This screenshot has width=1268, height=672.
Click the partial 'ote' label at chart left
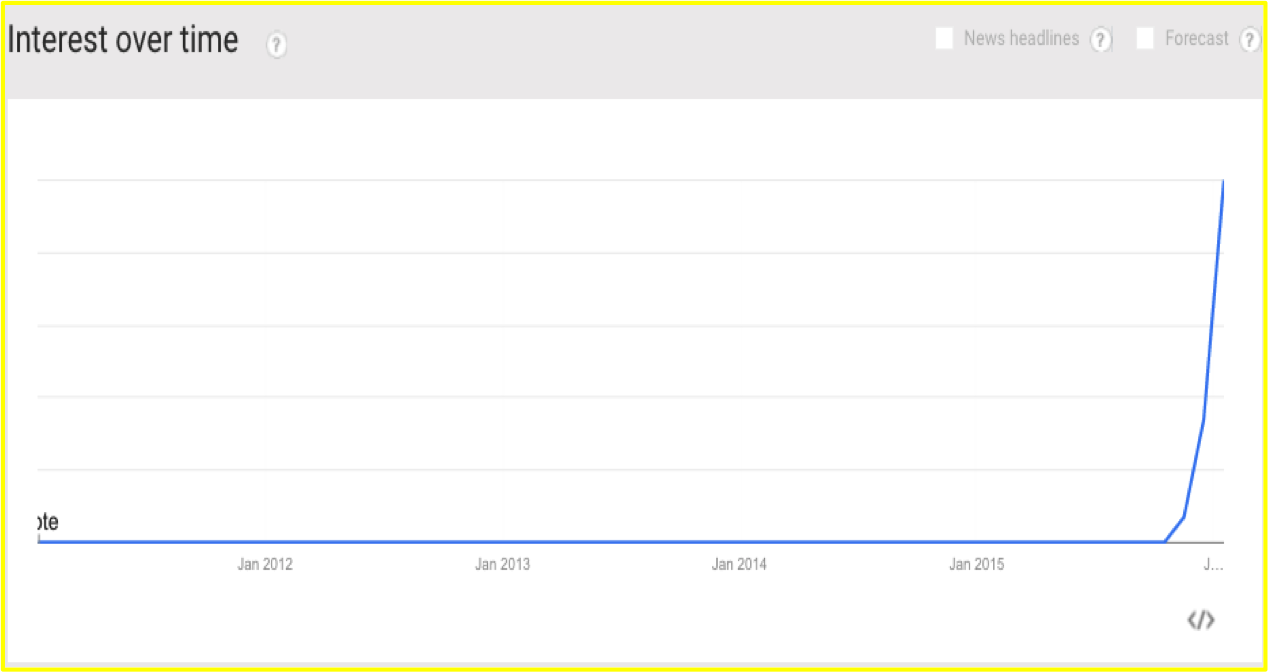pyautogui.click(x=48, y=522)
